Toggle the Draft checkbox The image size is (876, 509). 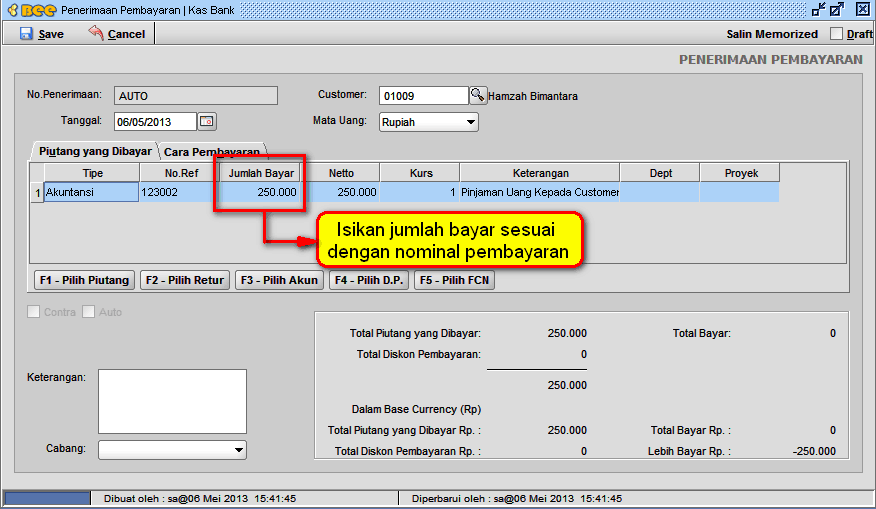836,34
